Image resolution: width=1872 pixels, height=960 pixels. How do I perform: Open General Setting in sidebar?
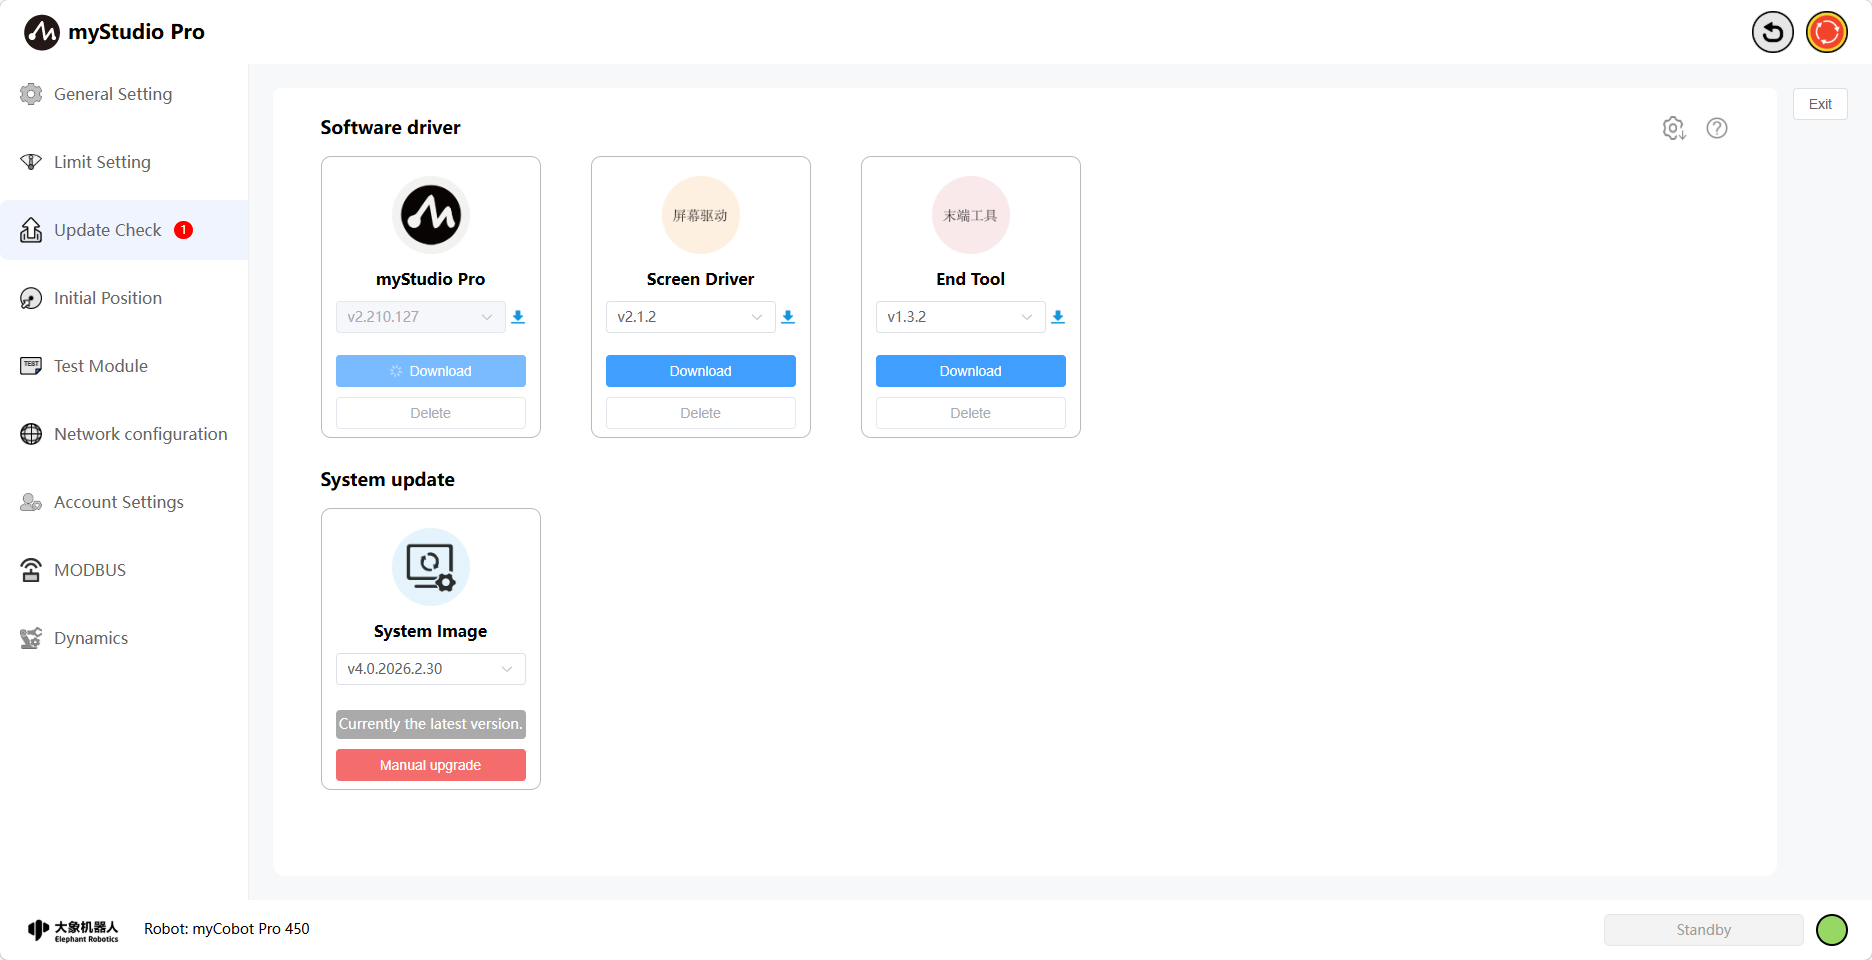tap(112, 94)
